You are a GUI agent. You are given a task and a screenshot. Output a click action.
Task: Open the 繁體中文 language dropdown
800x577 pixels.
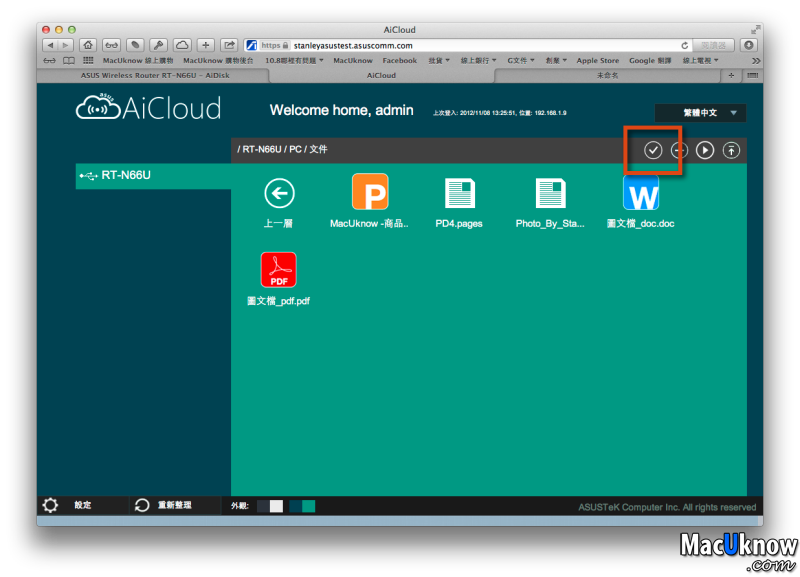tap(700, 113)
